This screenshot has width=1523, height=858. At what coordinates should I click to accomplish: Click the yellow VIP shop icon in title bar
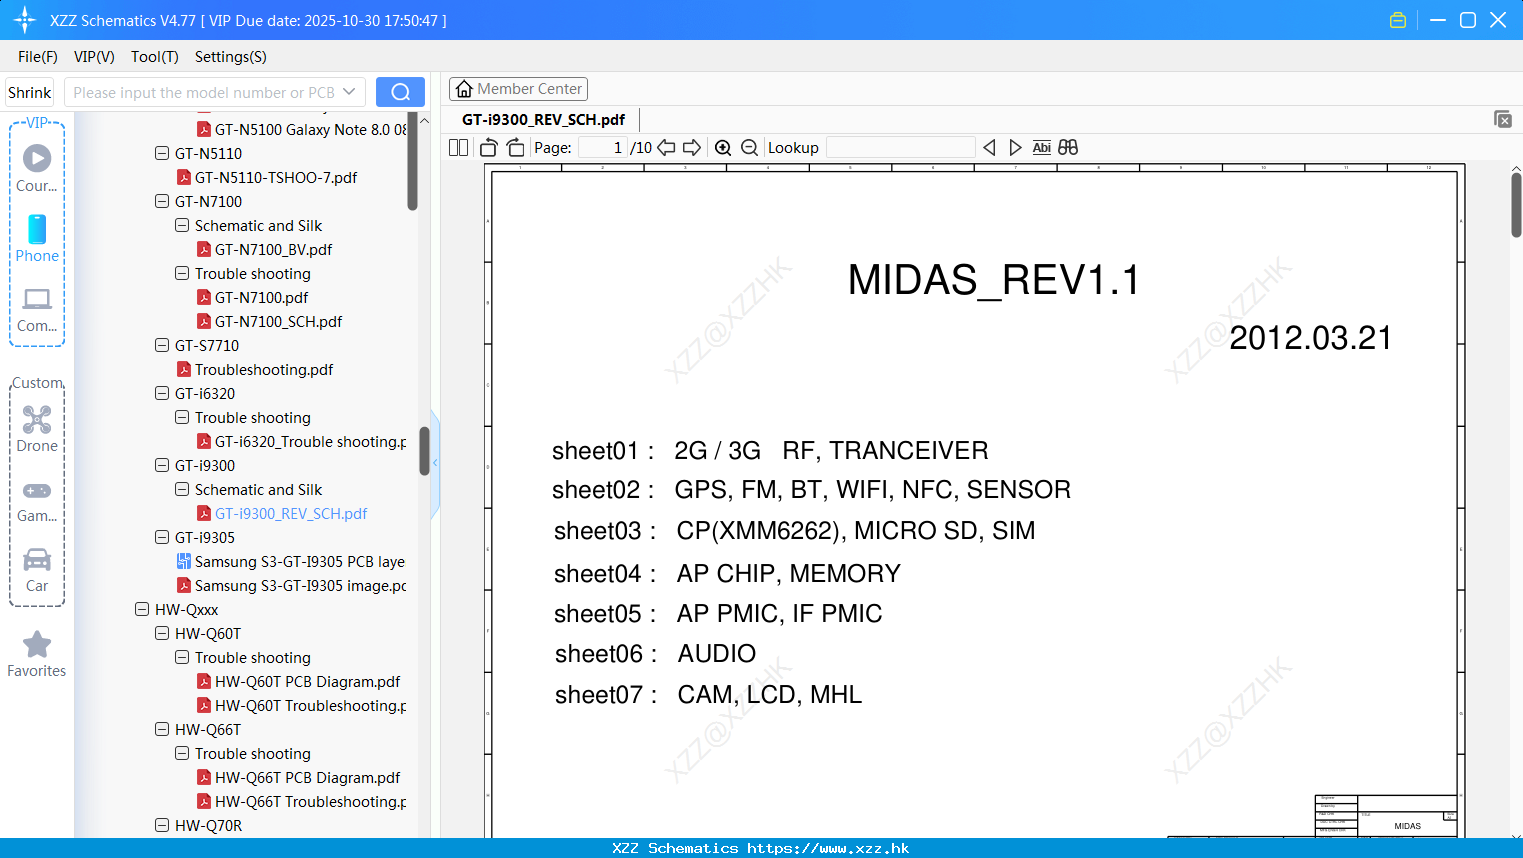click(x=1398, y=20)
